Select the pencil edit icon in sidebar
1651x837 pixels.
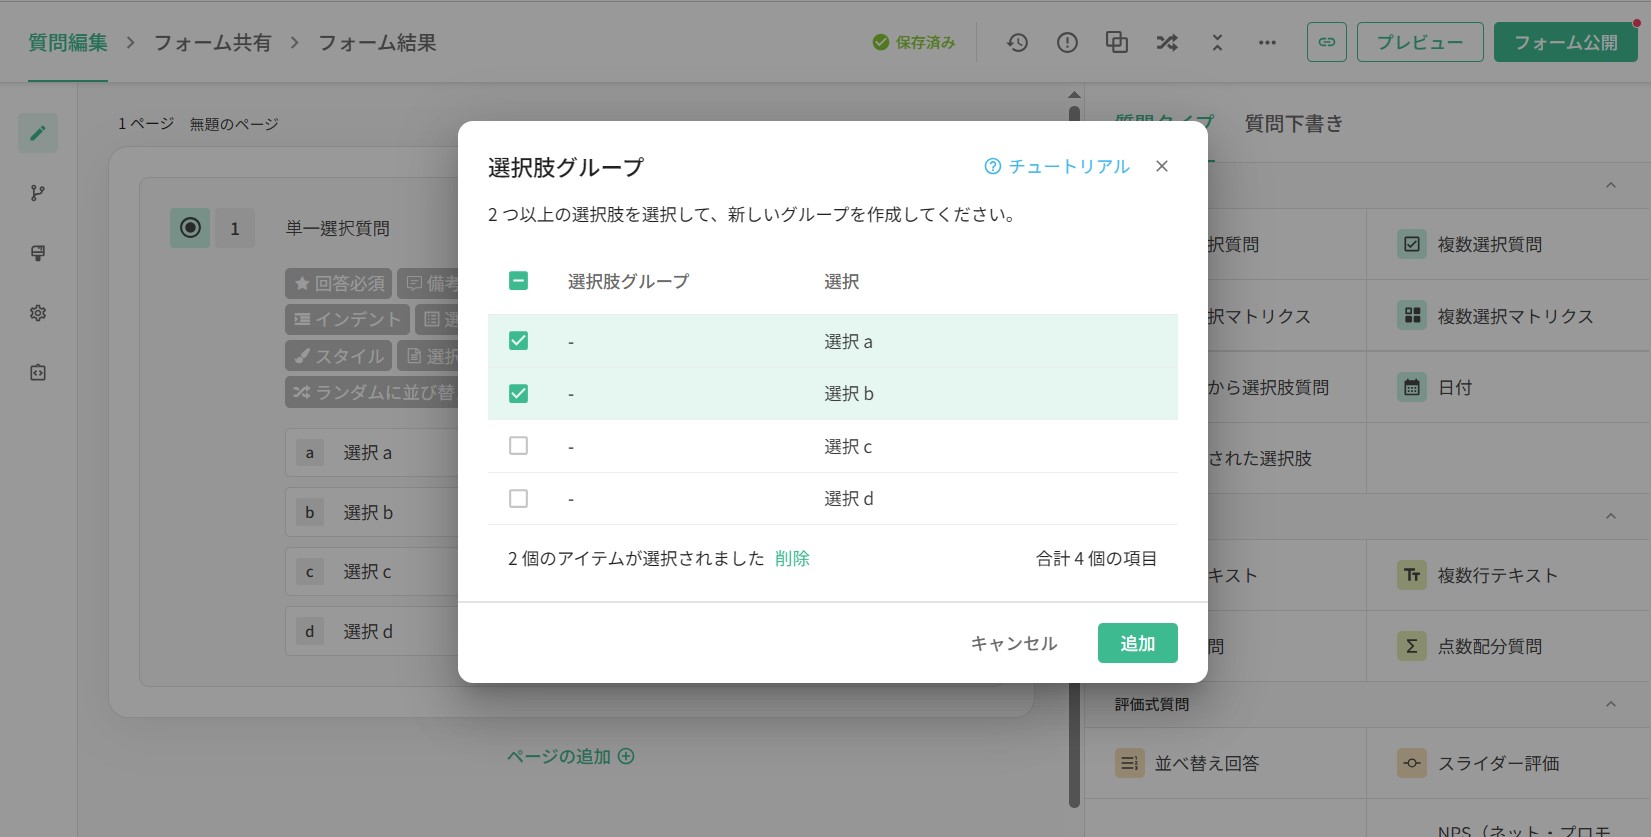[38, 133]
